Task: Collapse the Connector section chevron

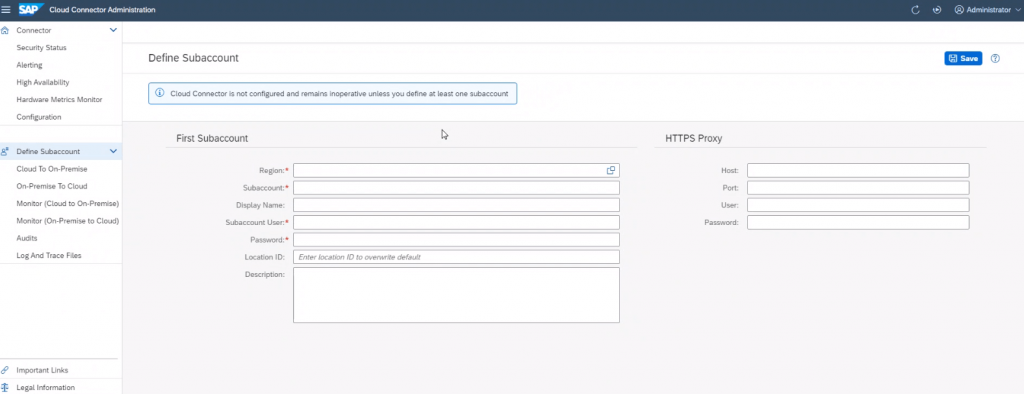Action: [x=113, y=30]
